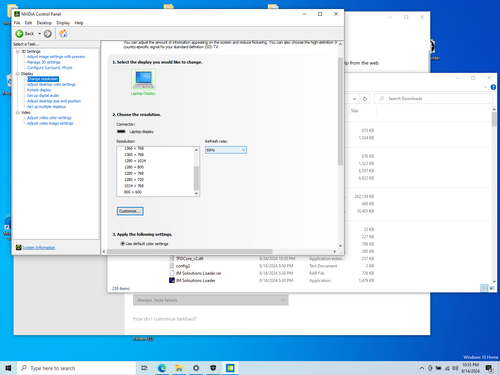Screen dimensions: 500x375
Task: Open Settings gear on taskbar
Action: click(x=196, y=368)
